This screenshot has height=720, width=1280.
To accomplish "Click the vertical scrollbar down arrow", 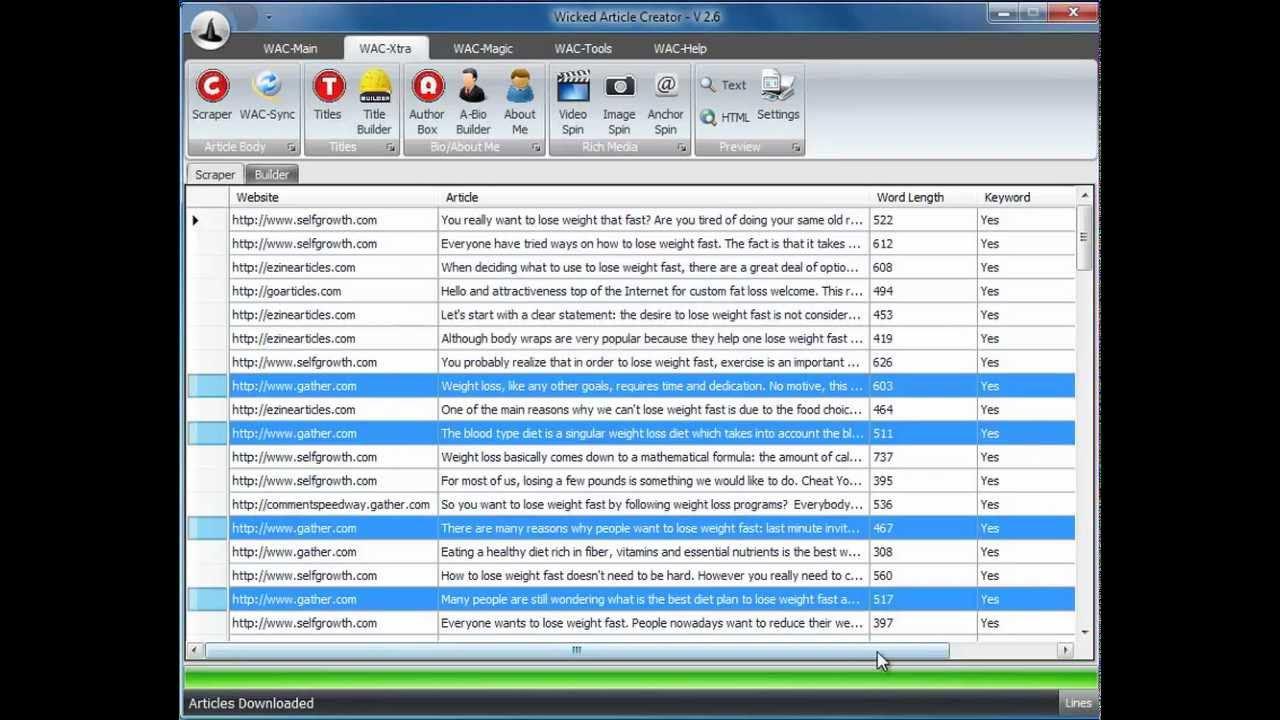I will click(x=1085, y=632).
